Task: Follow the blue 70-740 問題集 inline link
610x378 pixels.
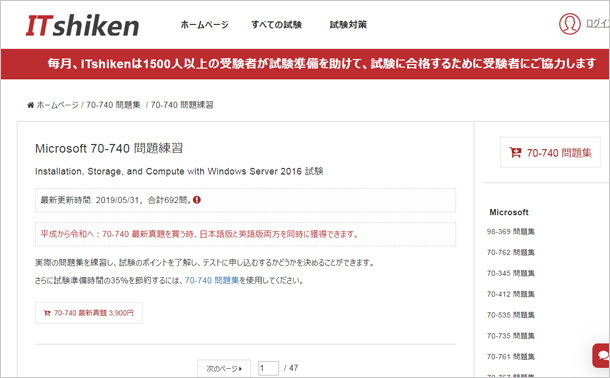Action: (212, 280)
